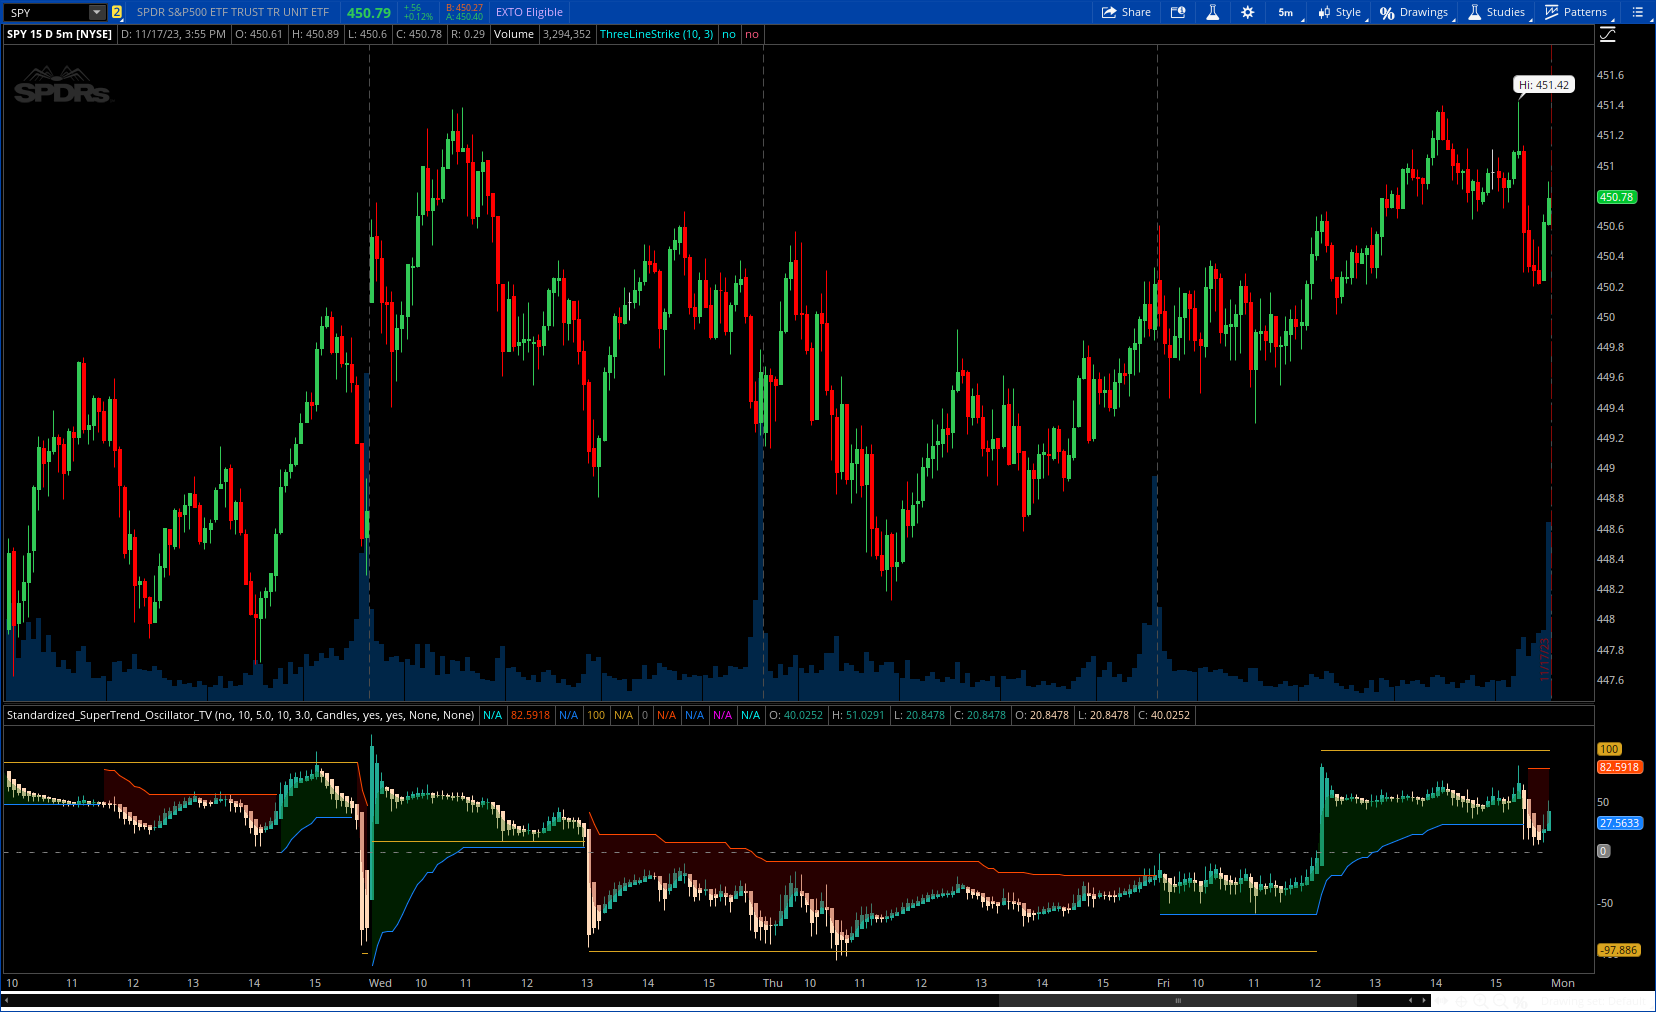Click the C: 450.78 close value
This screenshot has width=1656, height=1012.
point(419,34)
